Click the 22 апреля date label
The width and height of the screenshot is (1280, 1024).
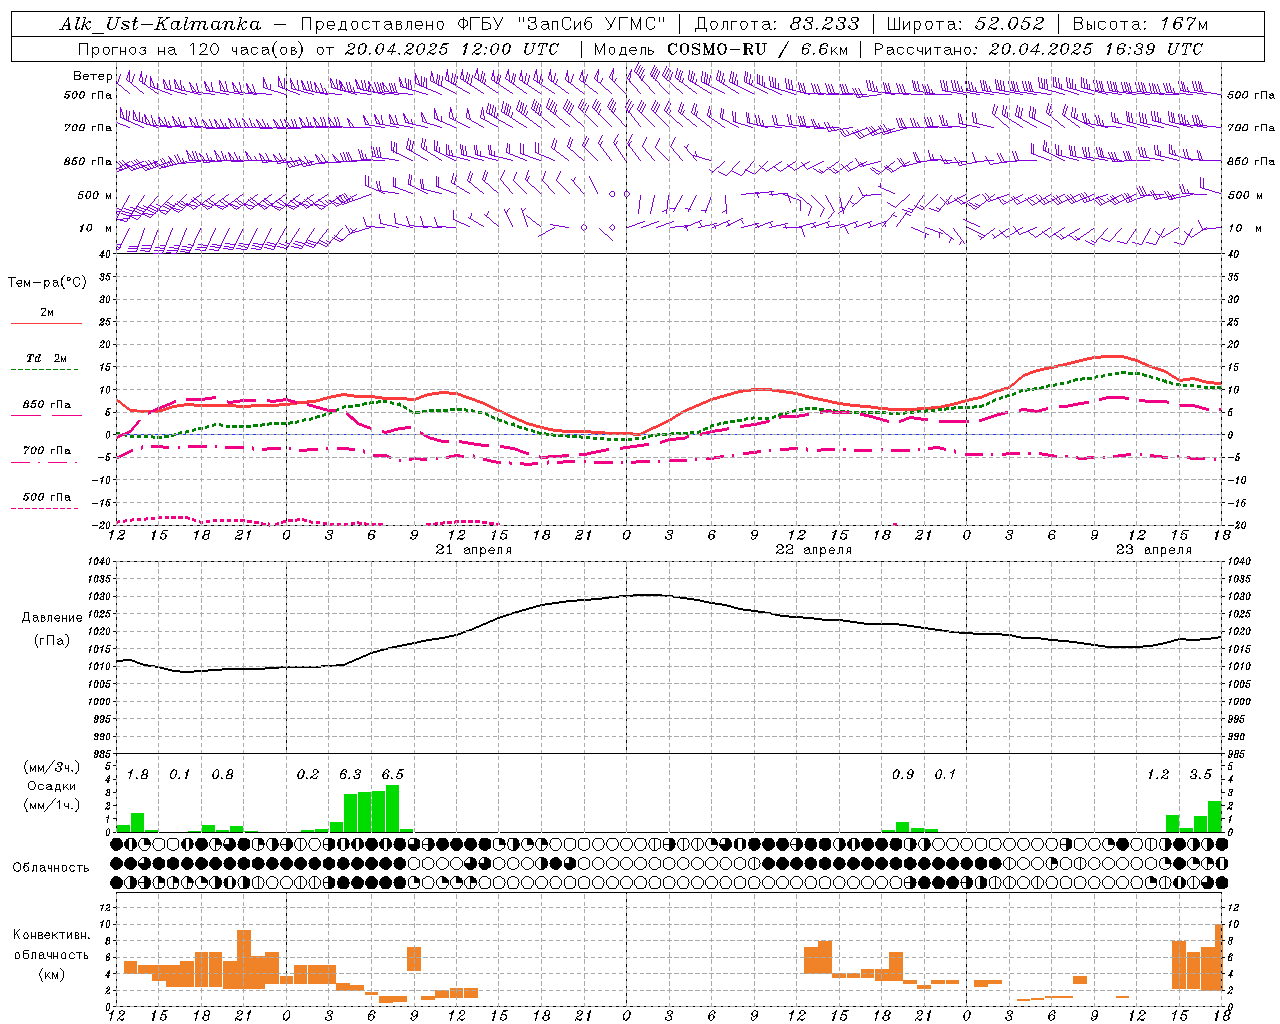point(813,550)
